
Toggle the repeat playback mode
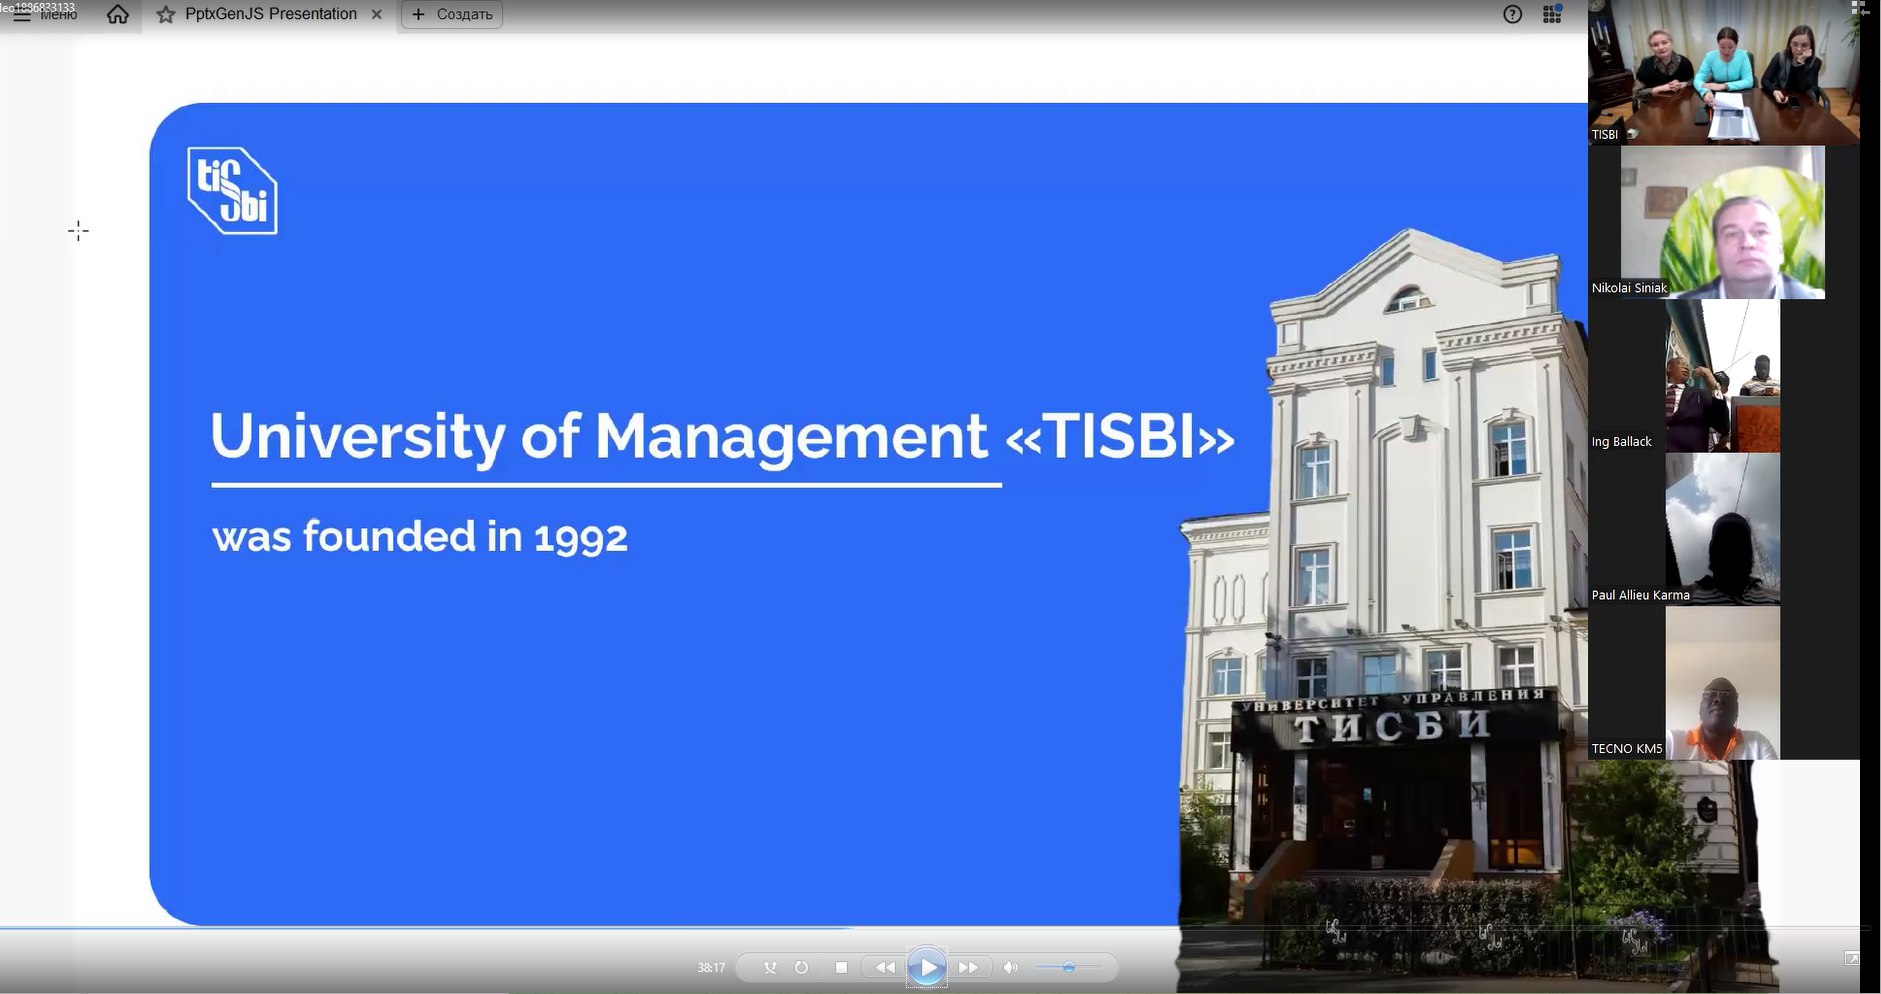pos(801,967)
